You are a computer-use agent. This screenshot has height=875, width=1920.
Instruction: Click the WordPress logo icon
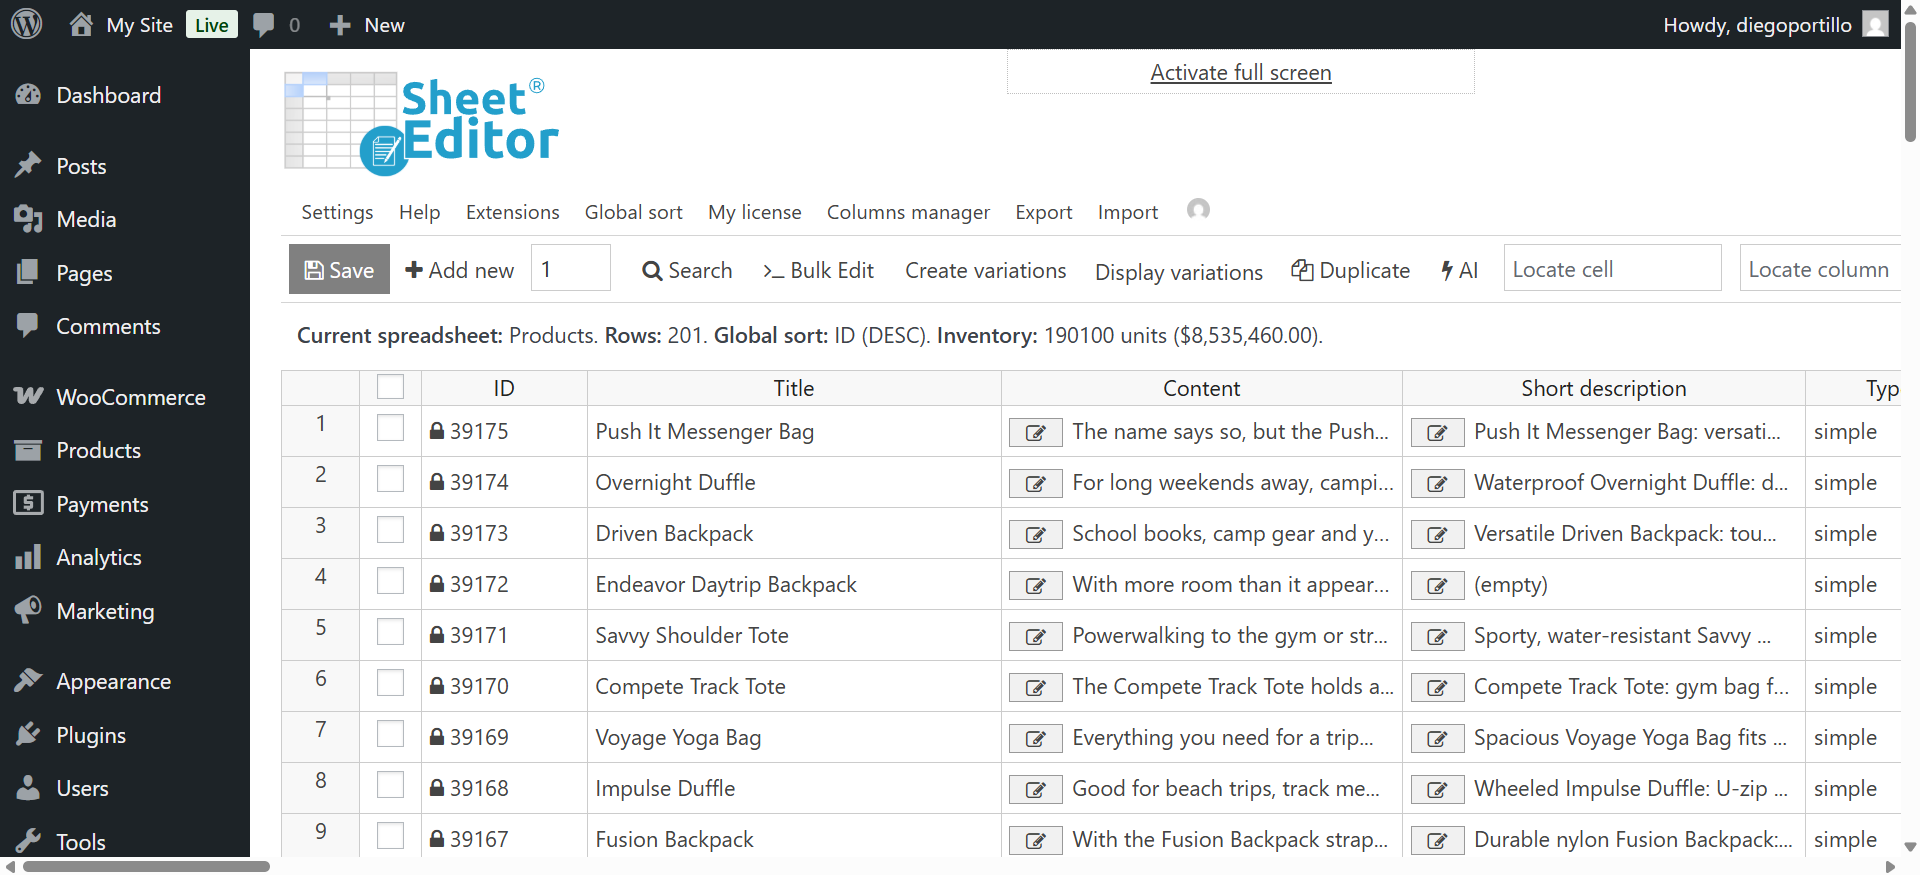click(x=27, y=24)
